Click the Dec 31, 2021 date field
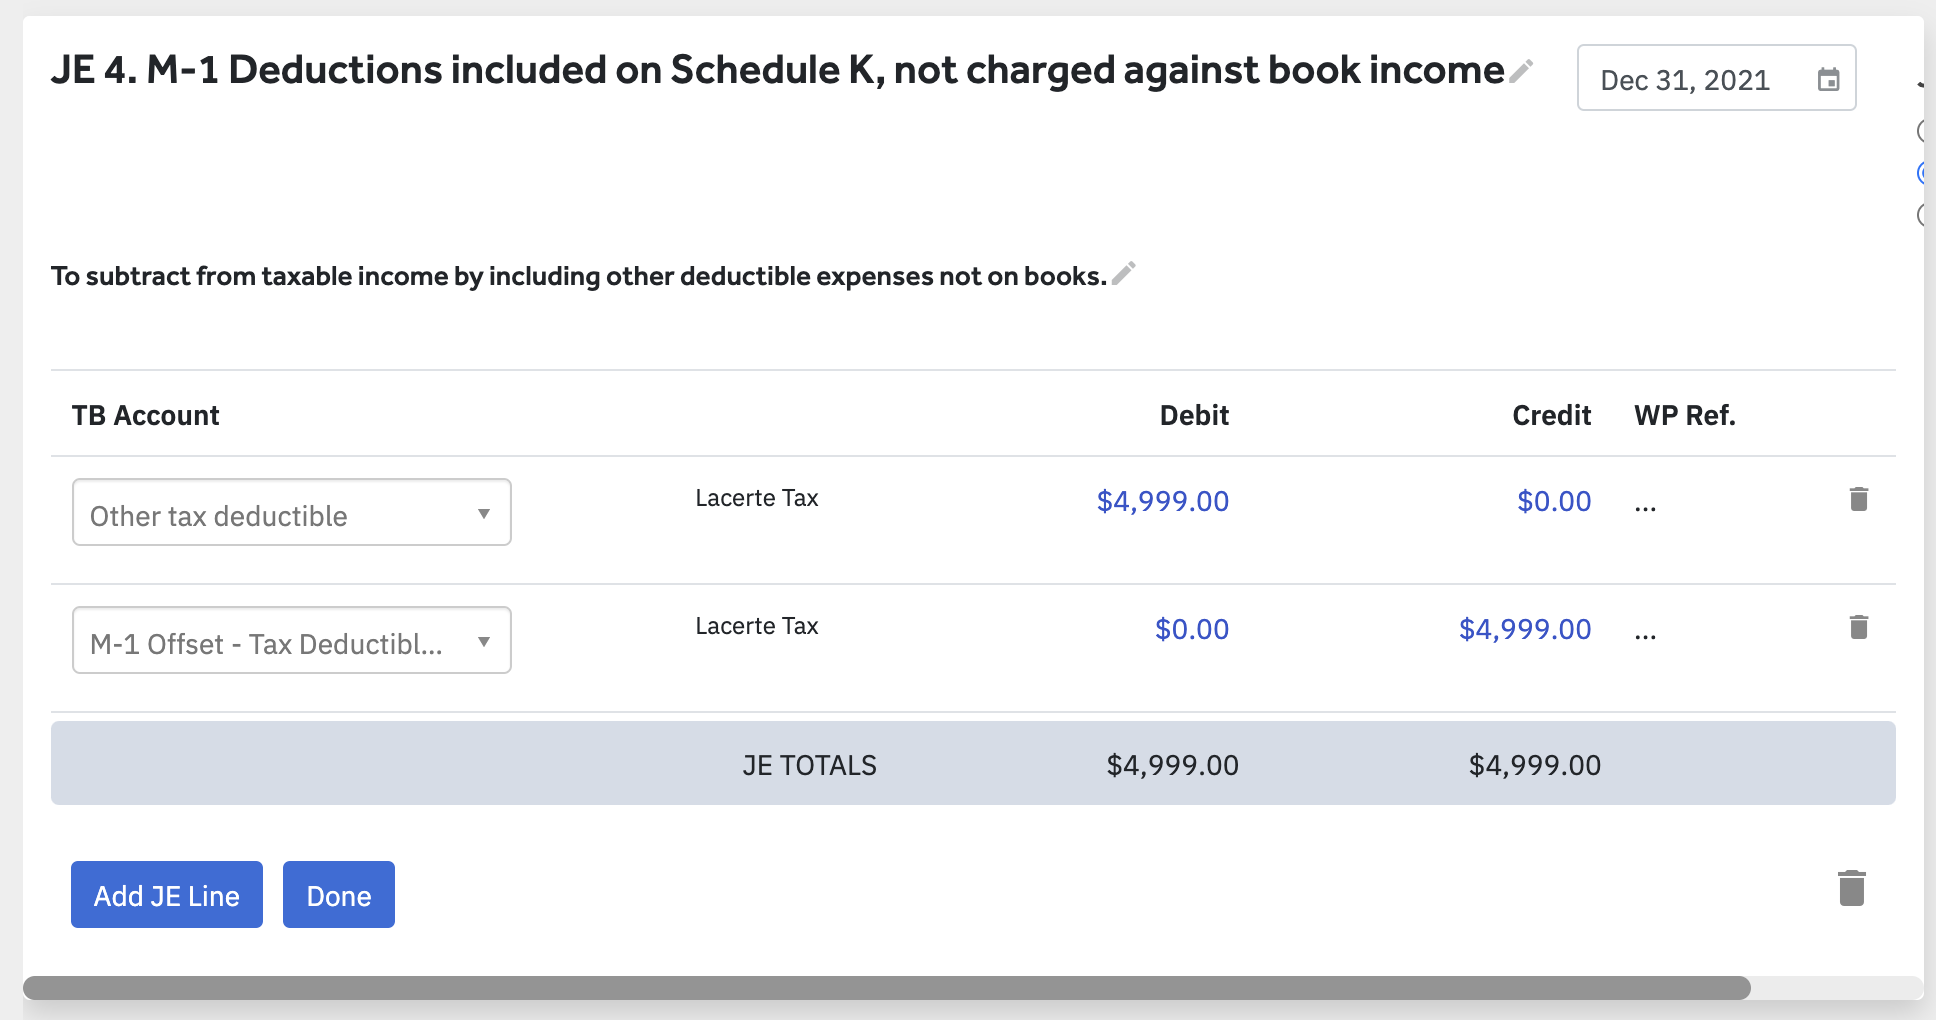 (1686, 80)
